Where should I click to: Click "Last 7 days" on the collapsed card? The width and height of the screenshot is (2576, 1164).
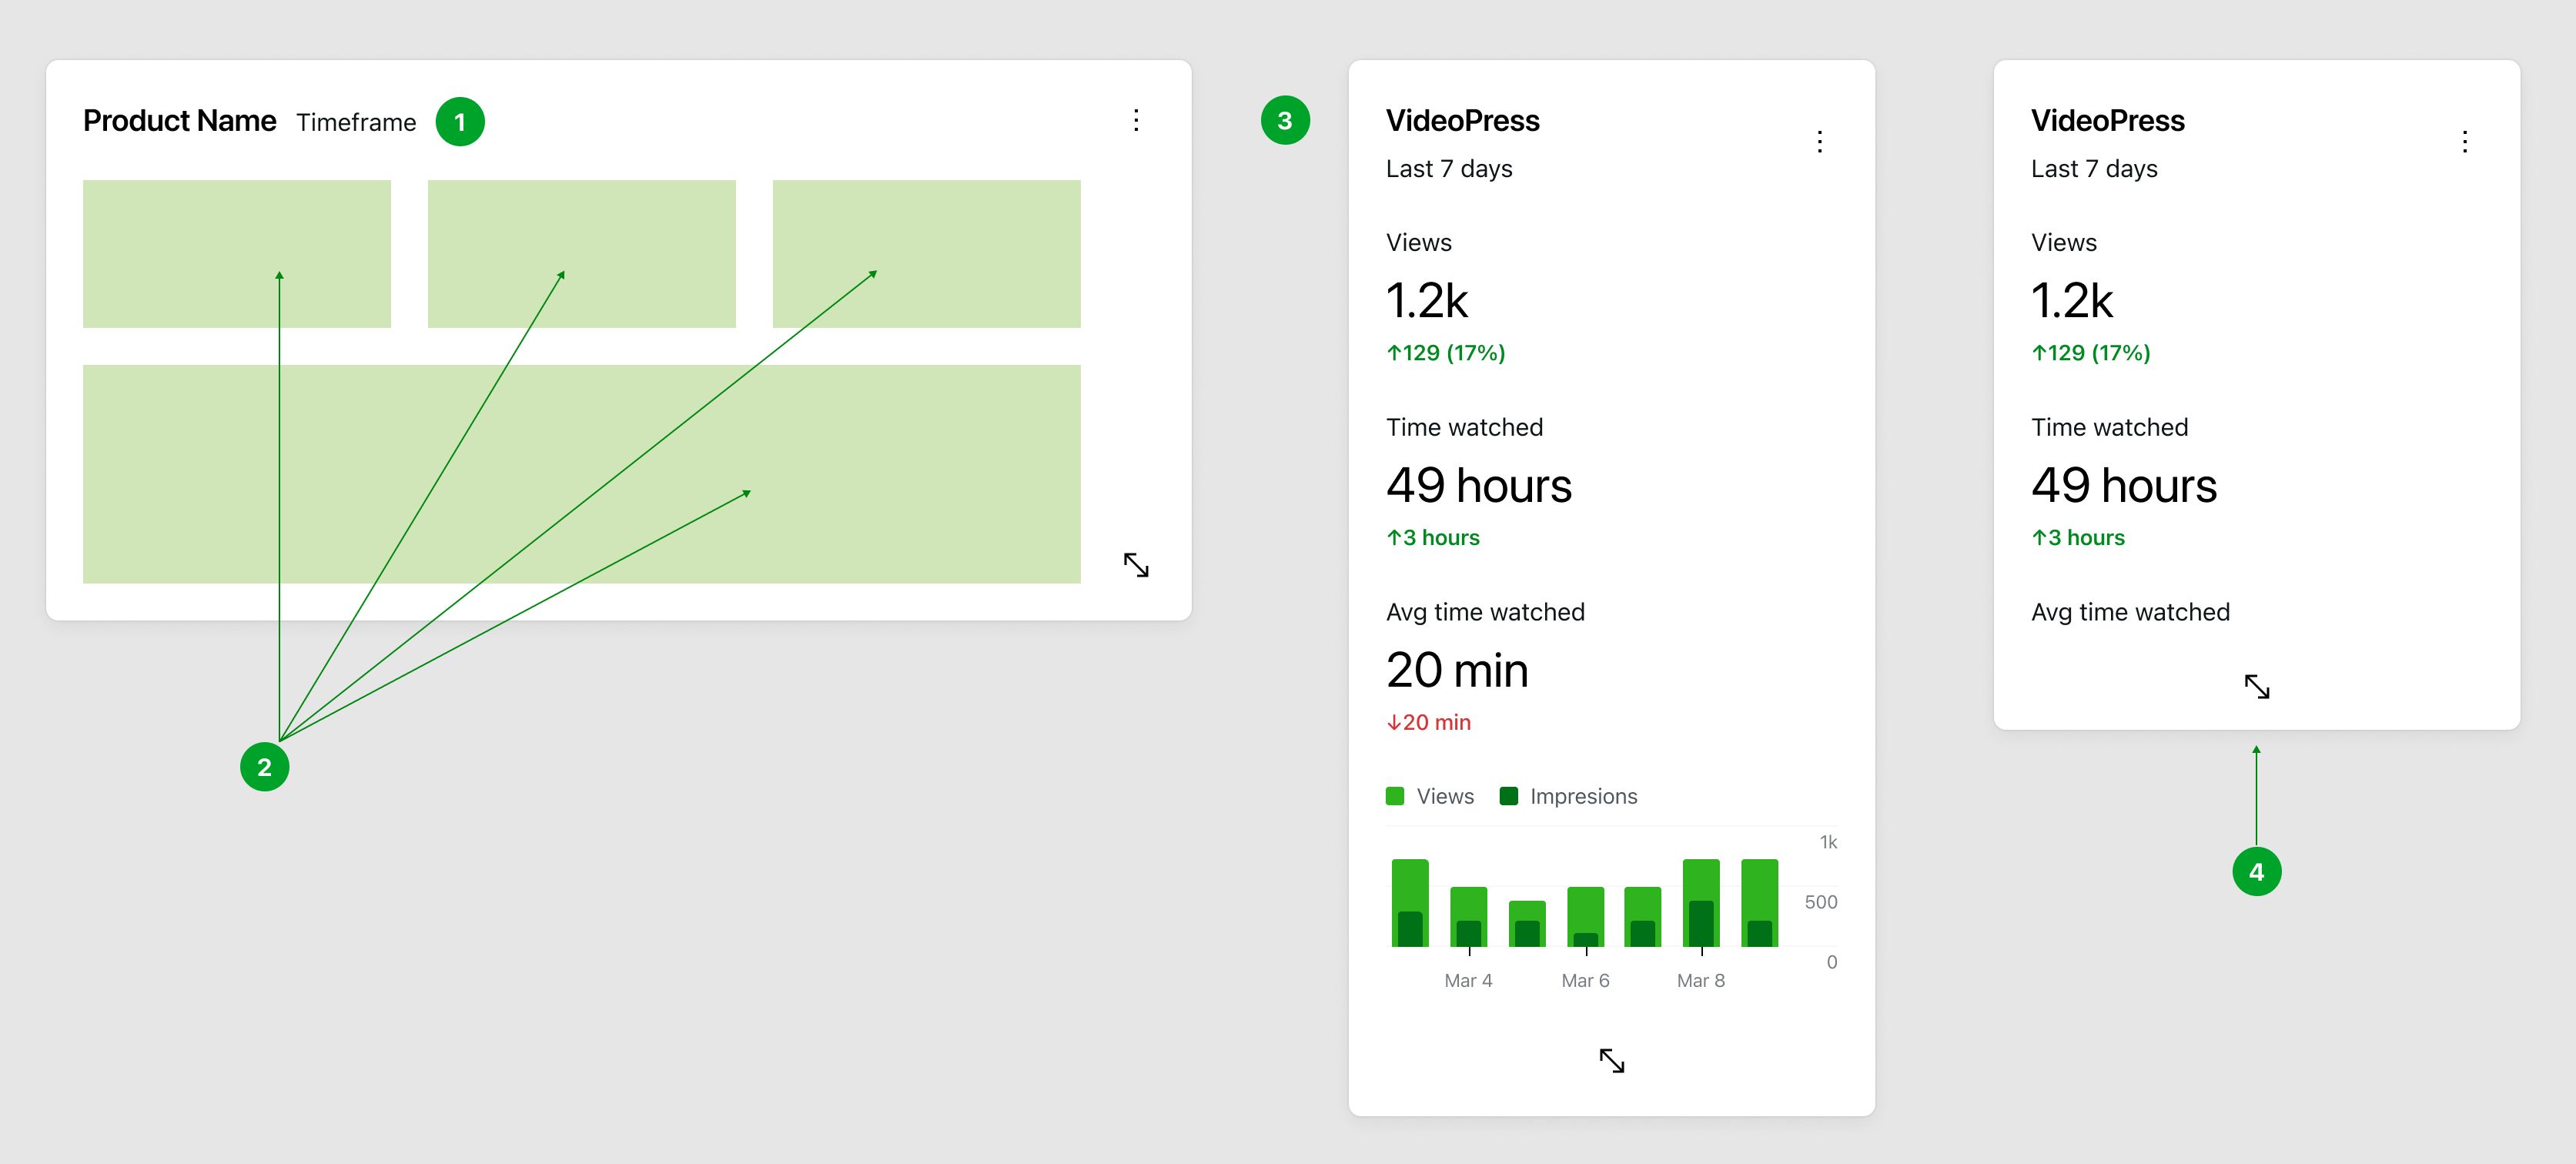click(x=2094, y=169)
